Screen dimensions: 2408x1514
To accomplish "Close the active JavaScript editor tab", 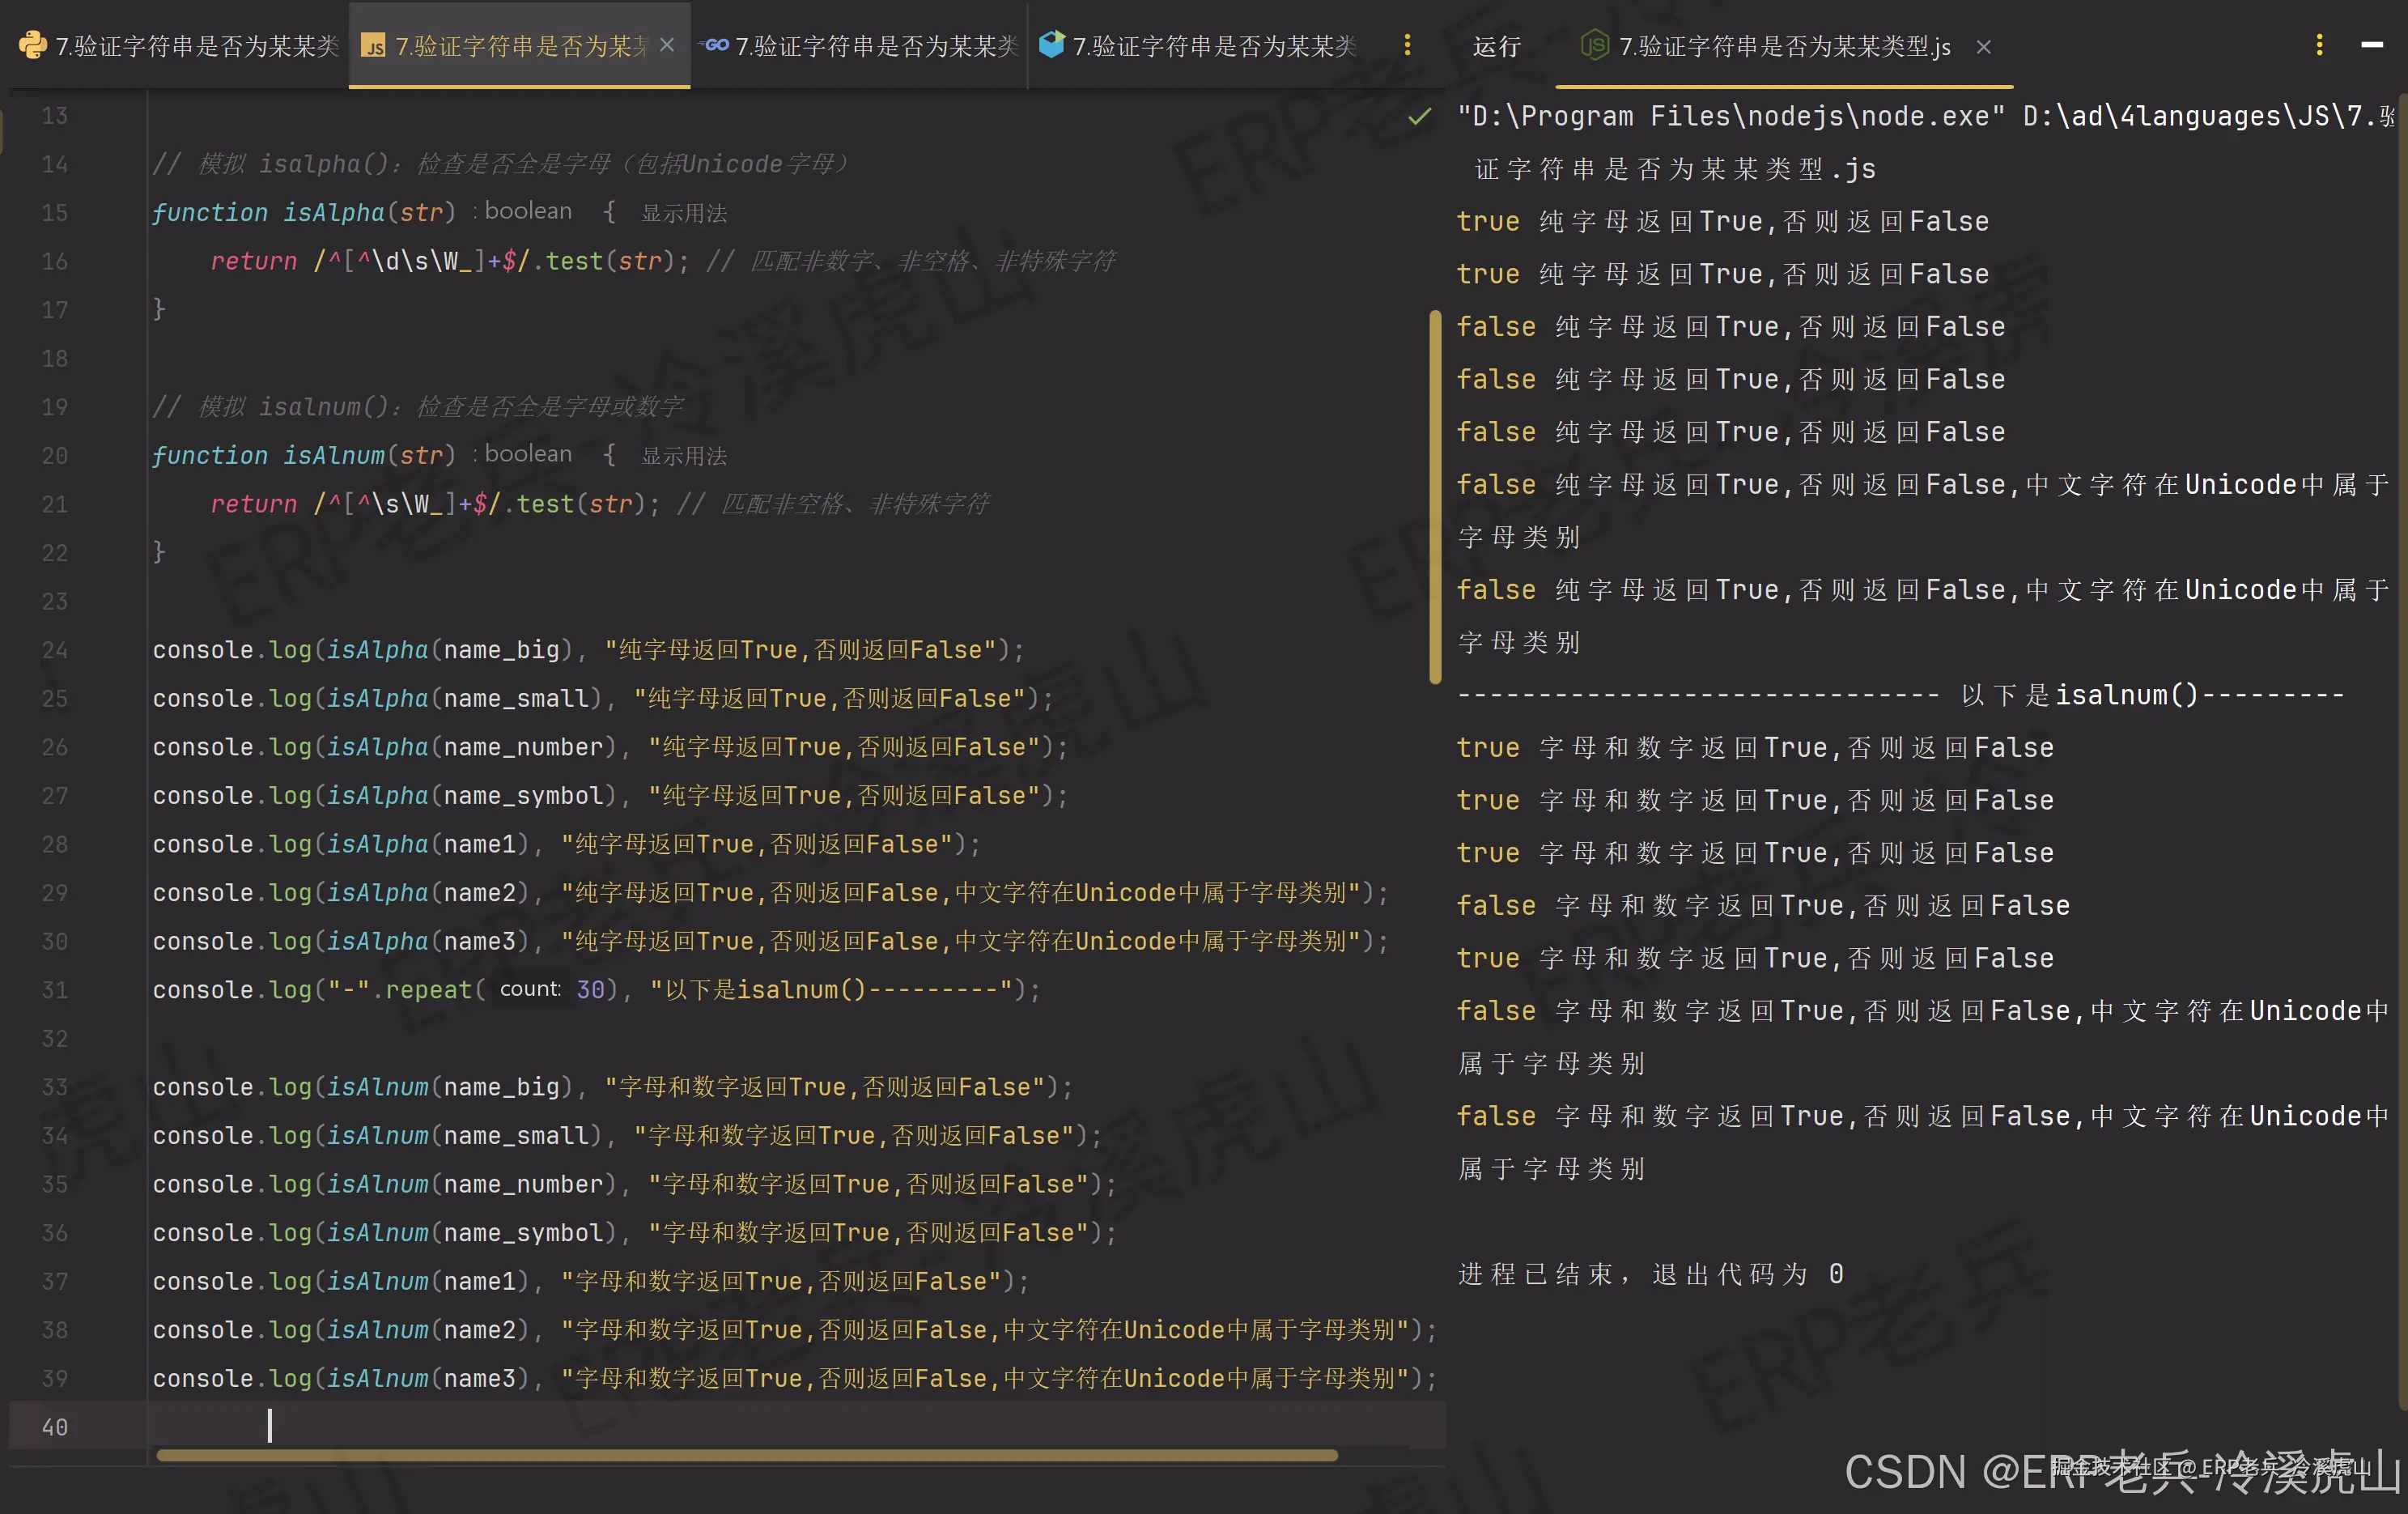I will point(667,45).
